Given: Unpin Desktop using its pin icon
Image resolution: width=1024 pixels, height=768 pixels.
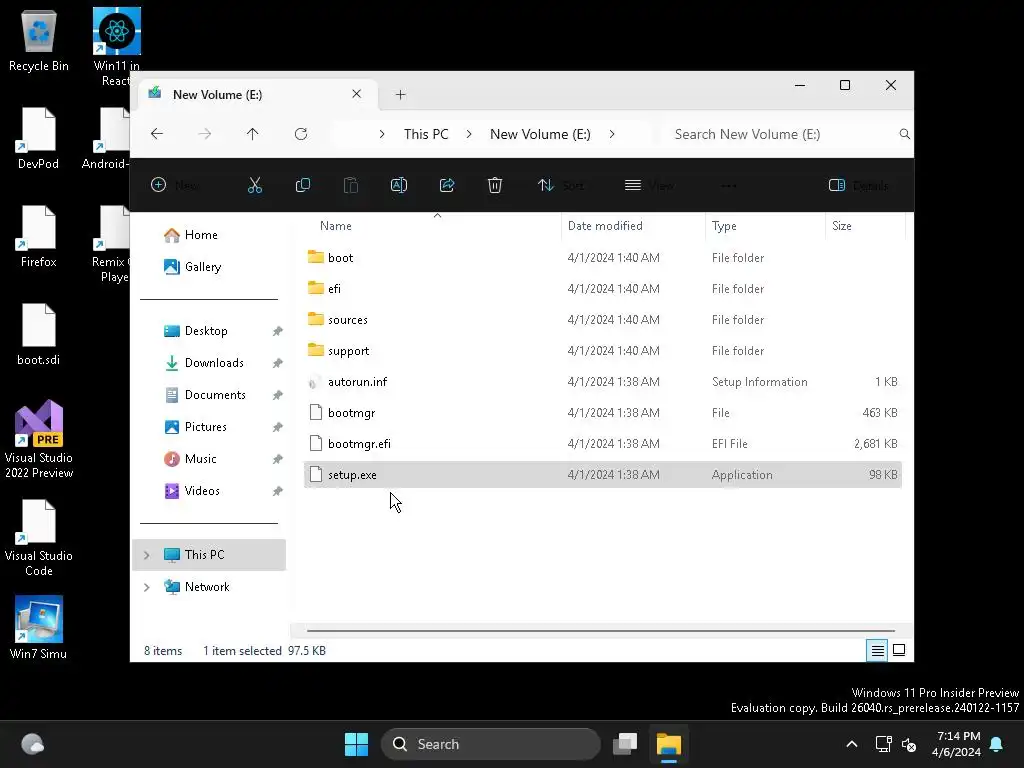Looking at the screenshot, I should (278, 331).
